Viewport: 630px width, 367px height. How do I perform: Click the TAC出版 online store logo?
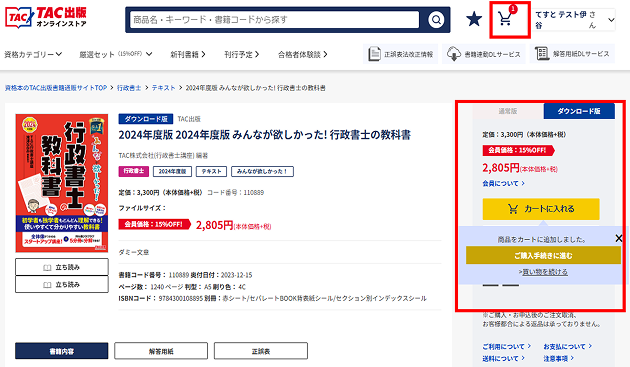click(46, 18)
